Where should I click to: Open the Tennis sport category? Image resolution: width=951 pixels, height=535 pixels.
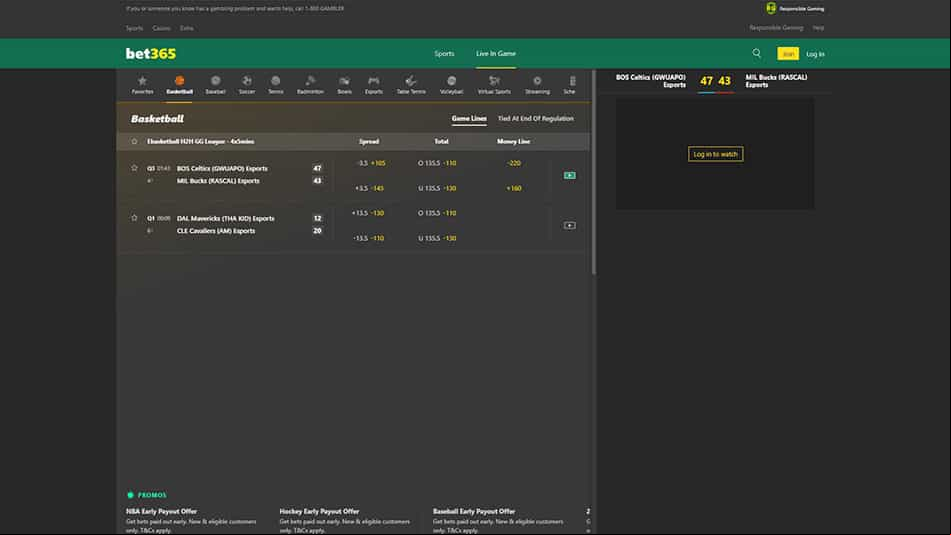tap(275, 84)
